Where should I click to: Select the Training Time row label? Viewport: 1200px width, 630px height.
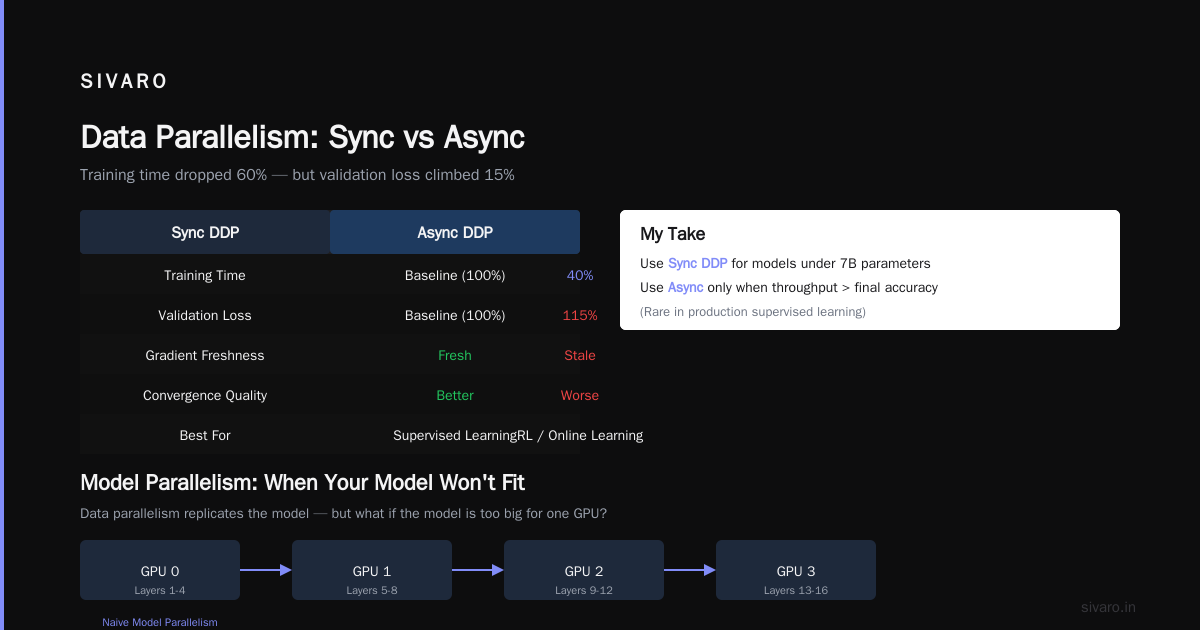pyautogui.click(x=205, y=275)
